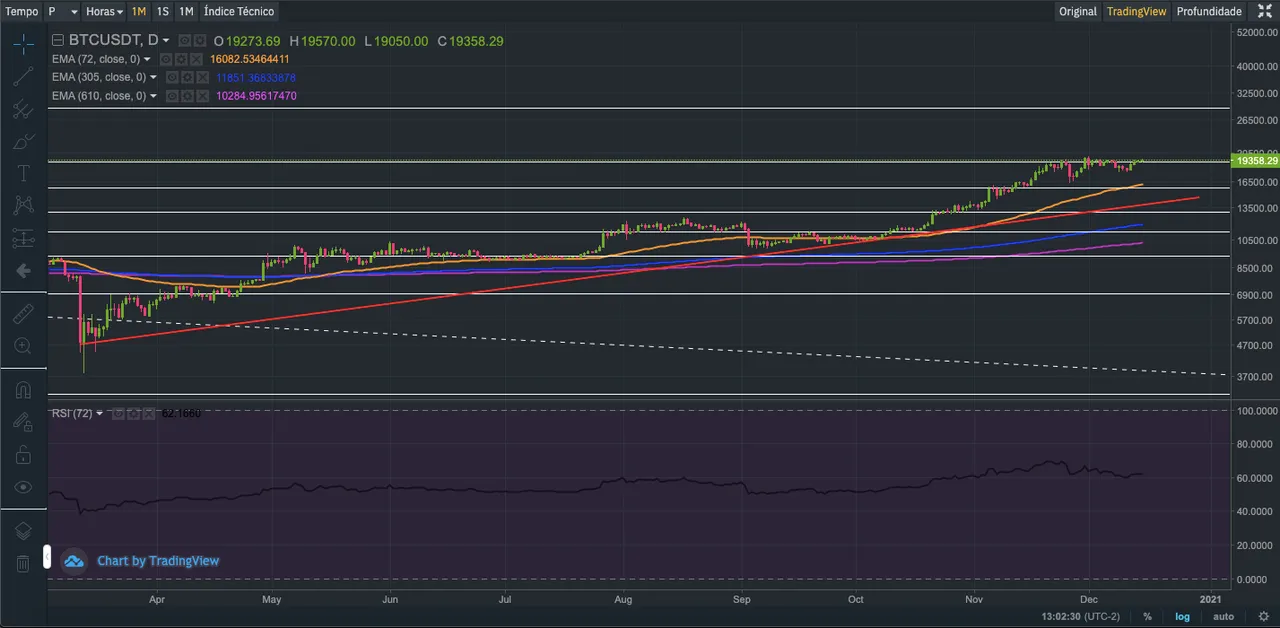The image size is (1280, 628).
Task: Expand the RSI (72) dropdown arrow
Action: pyautogui.click(x=100, y=413)
